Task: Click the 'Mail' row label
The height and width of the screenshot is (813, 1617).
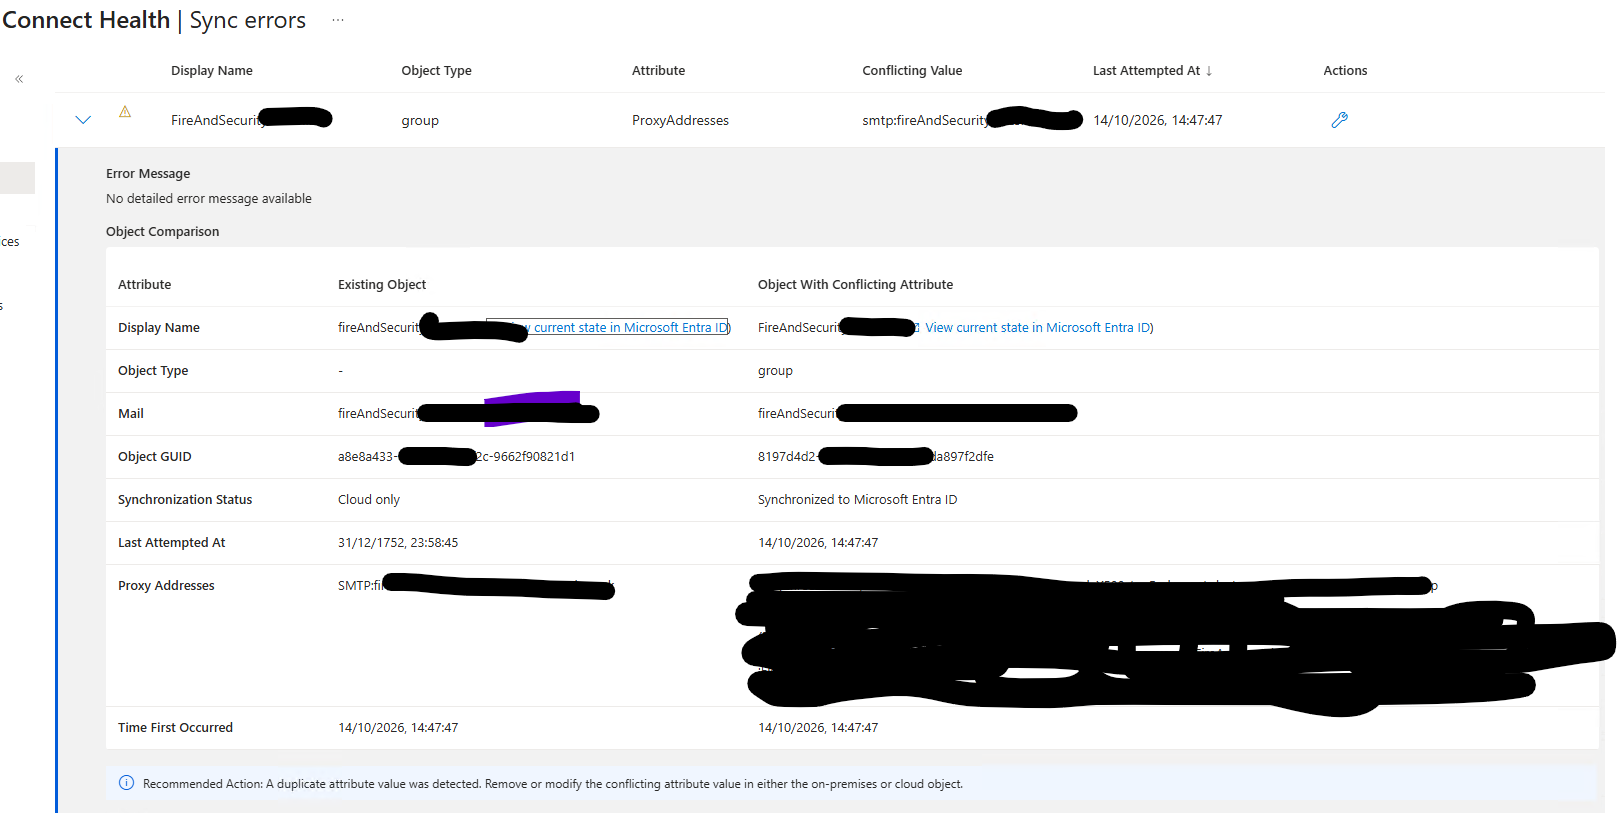Action: coord(131,414)
